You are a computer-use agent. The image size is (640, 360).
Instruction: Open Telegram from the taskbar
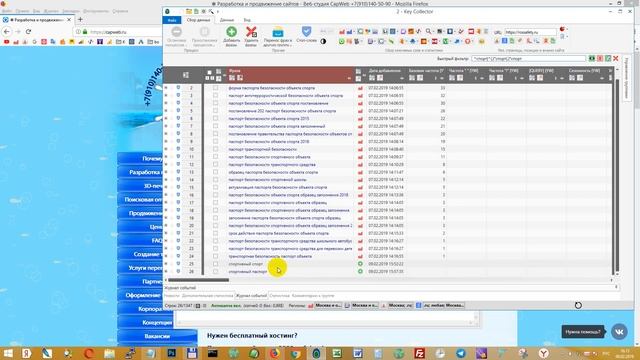[461, 353]
